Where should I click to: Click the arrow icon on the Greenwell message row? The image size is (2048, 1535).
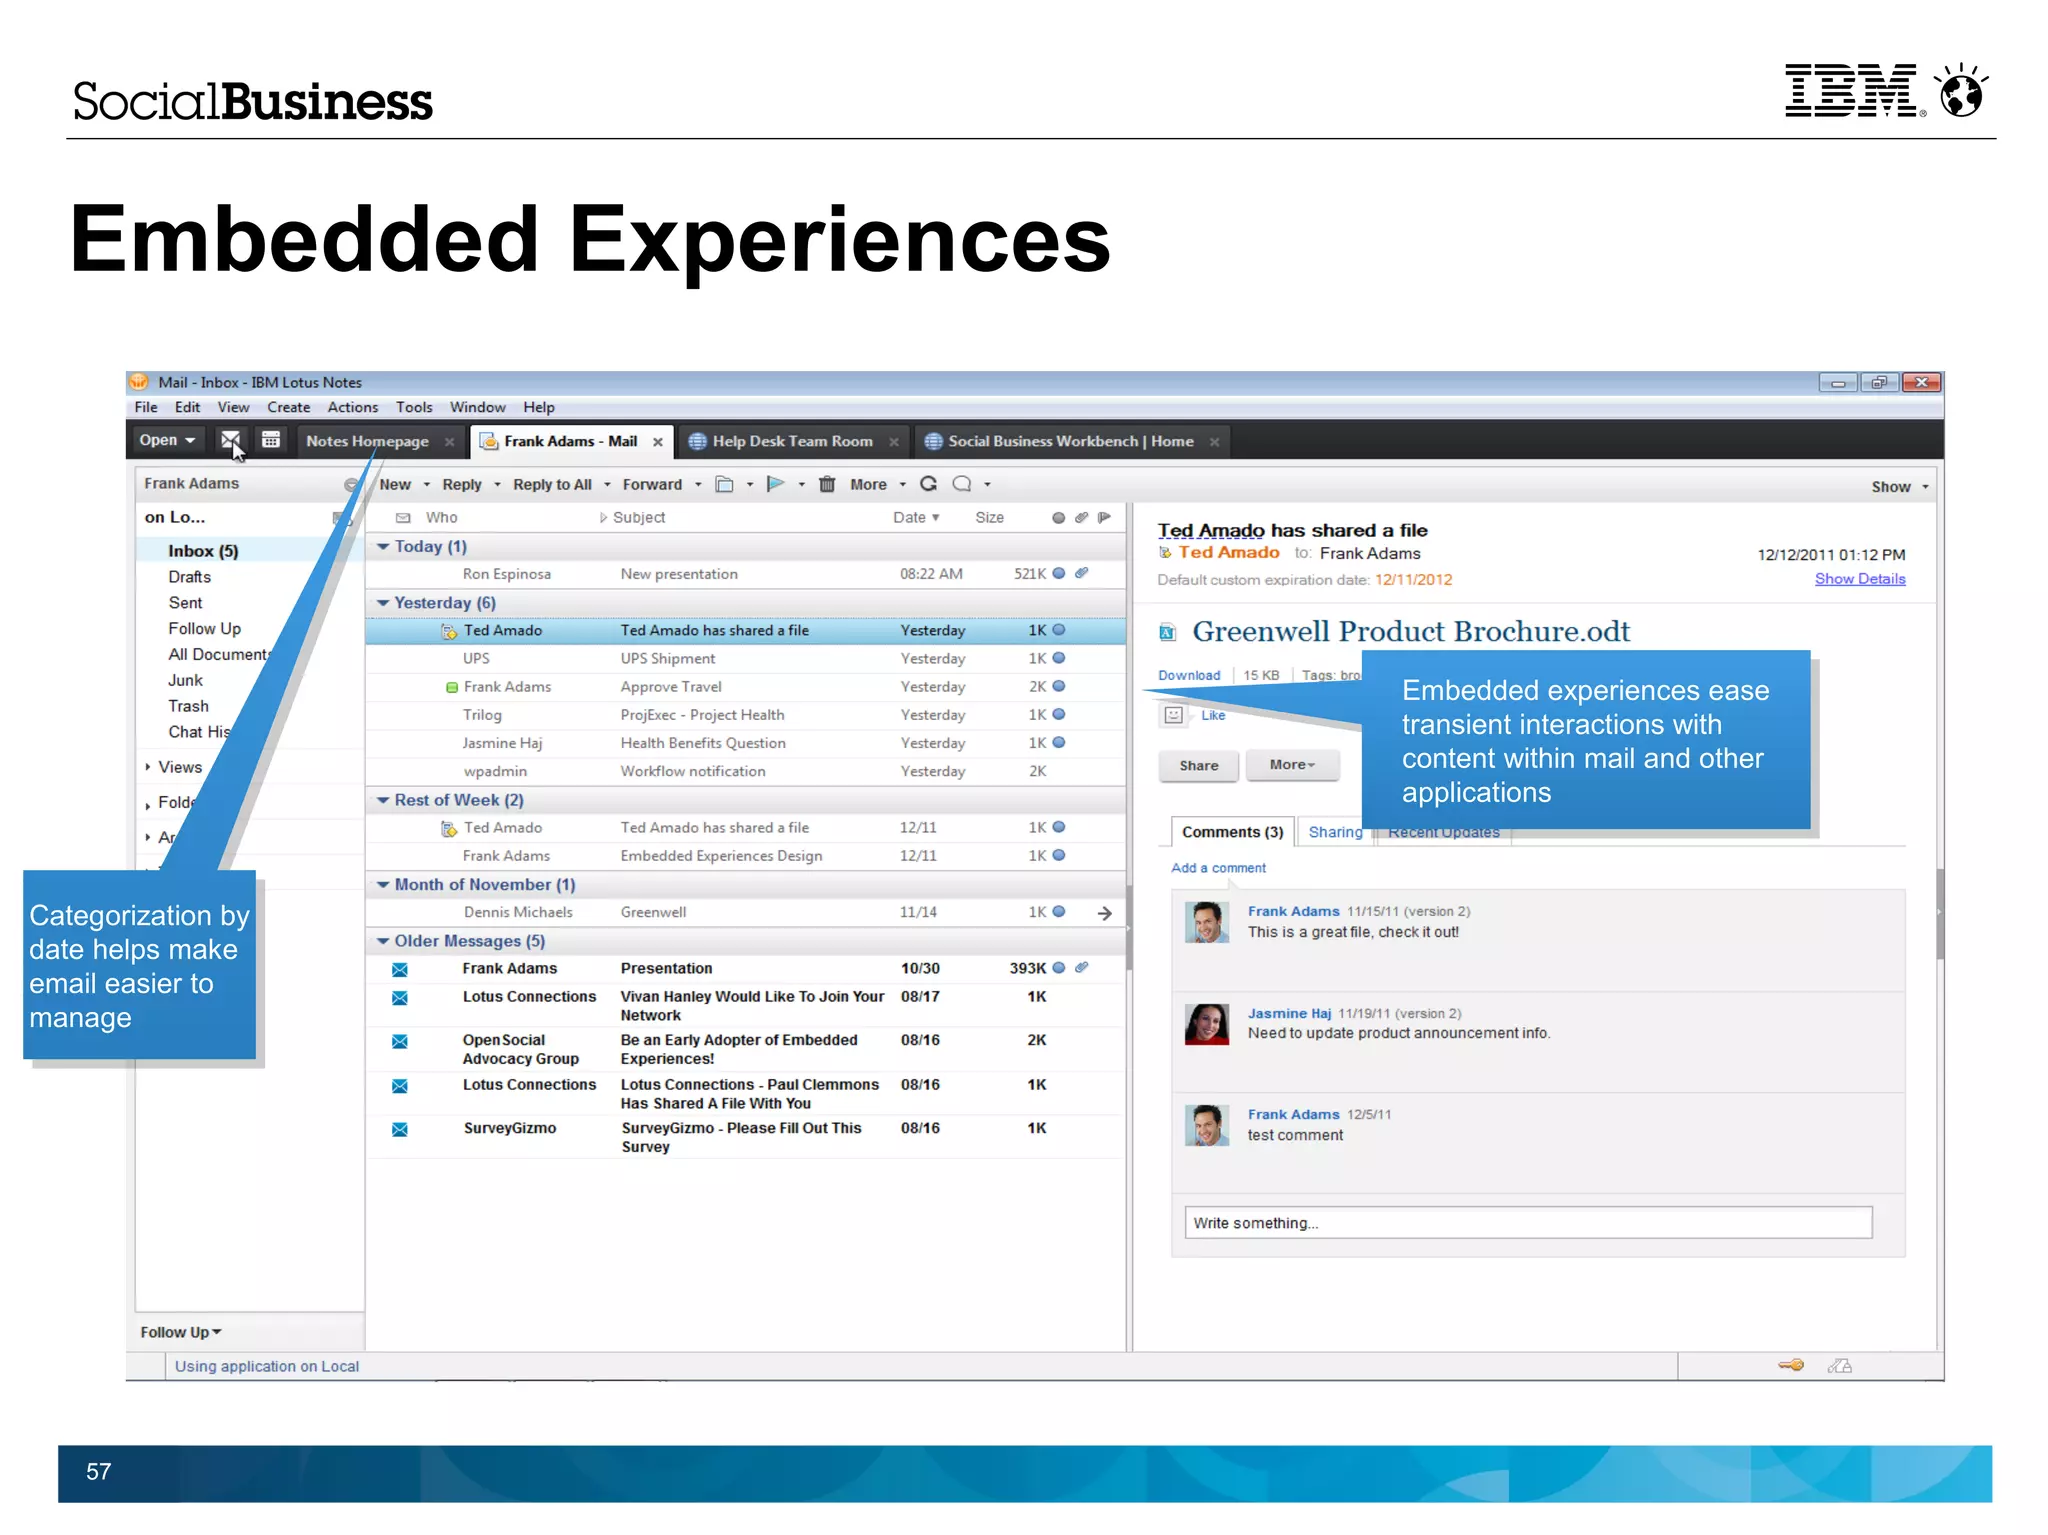[x=1105, y=913]
